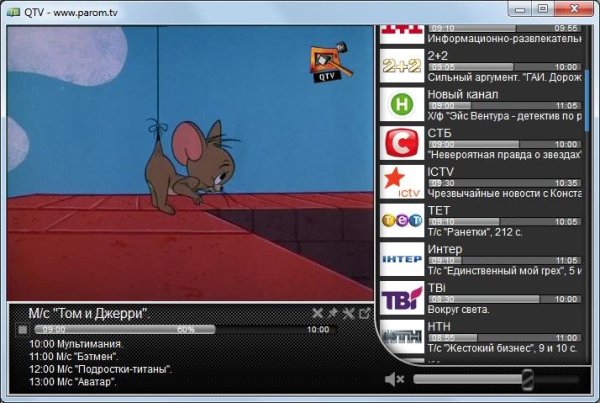The width and height of the screenshot is (600, 403).
Task: Select the 1+1 channel logo
Action: point(402,34)
